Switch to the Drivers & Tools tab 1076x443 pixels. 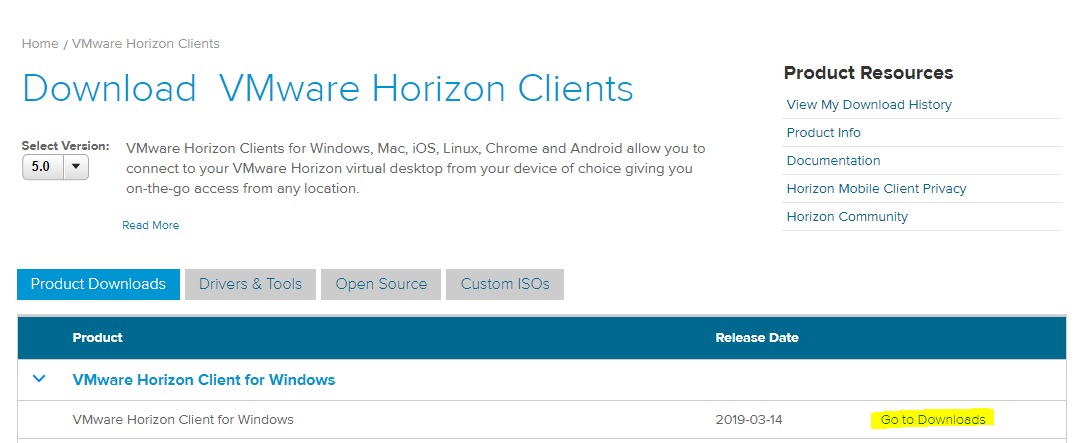(x=250, y=284)
